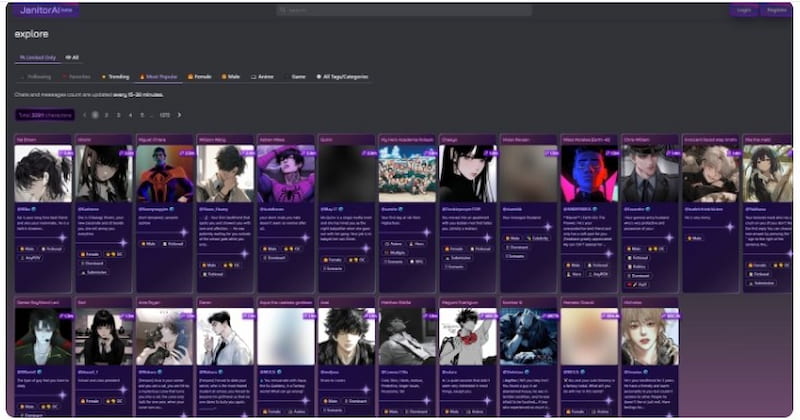Open the Register button
The width and height of the screenshot is (800, 420).
point(776,10)
